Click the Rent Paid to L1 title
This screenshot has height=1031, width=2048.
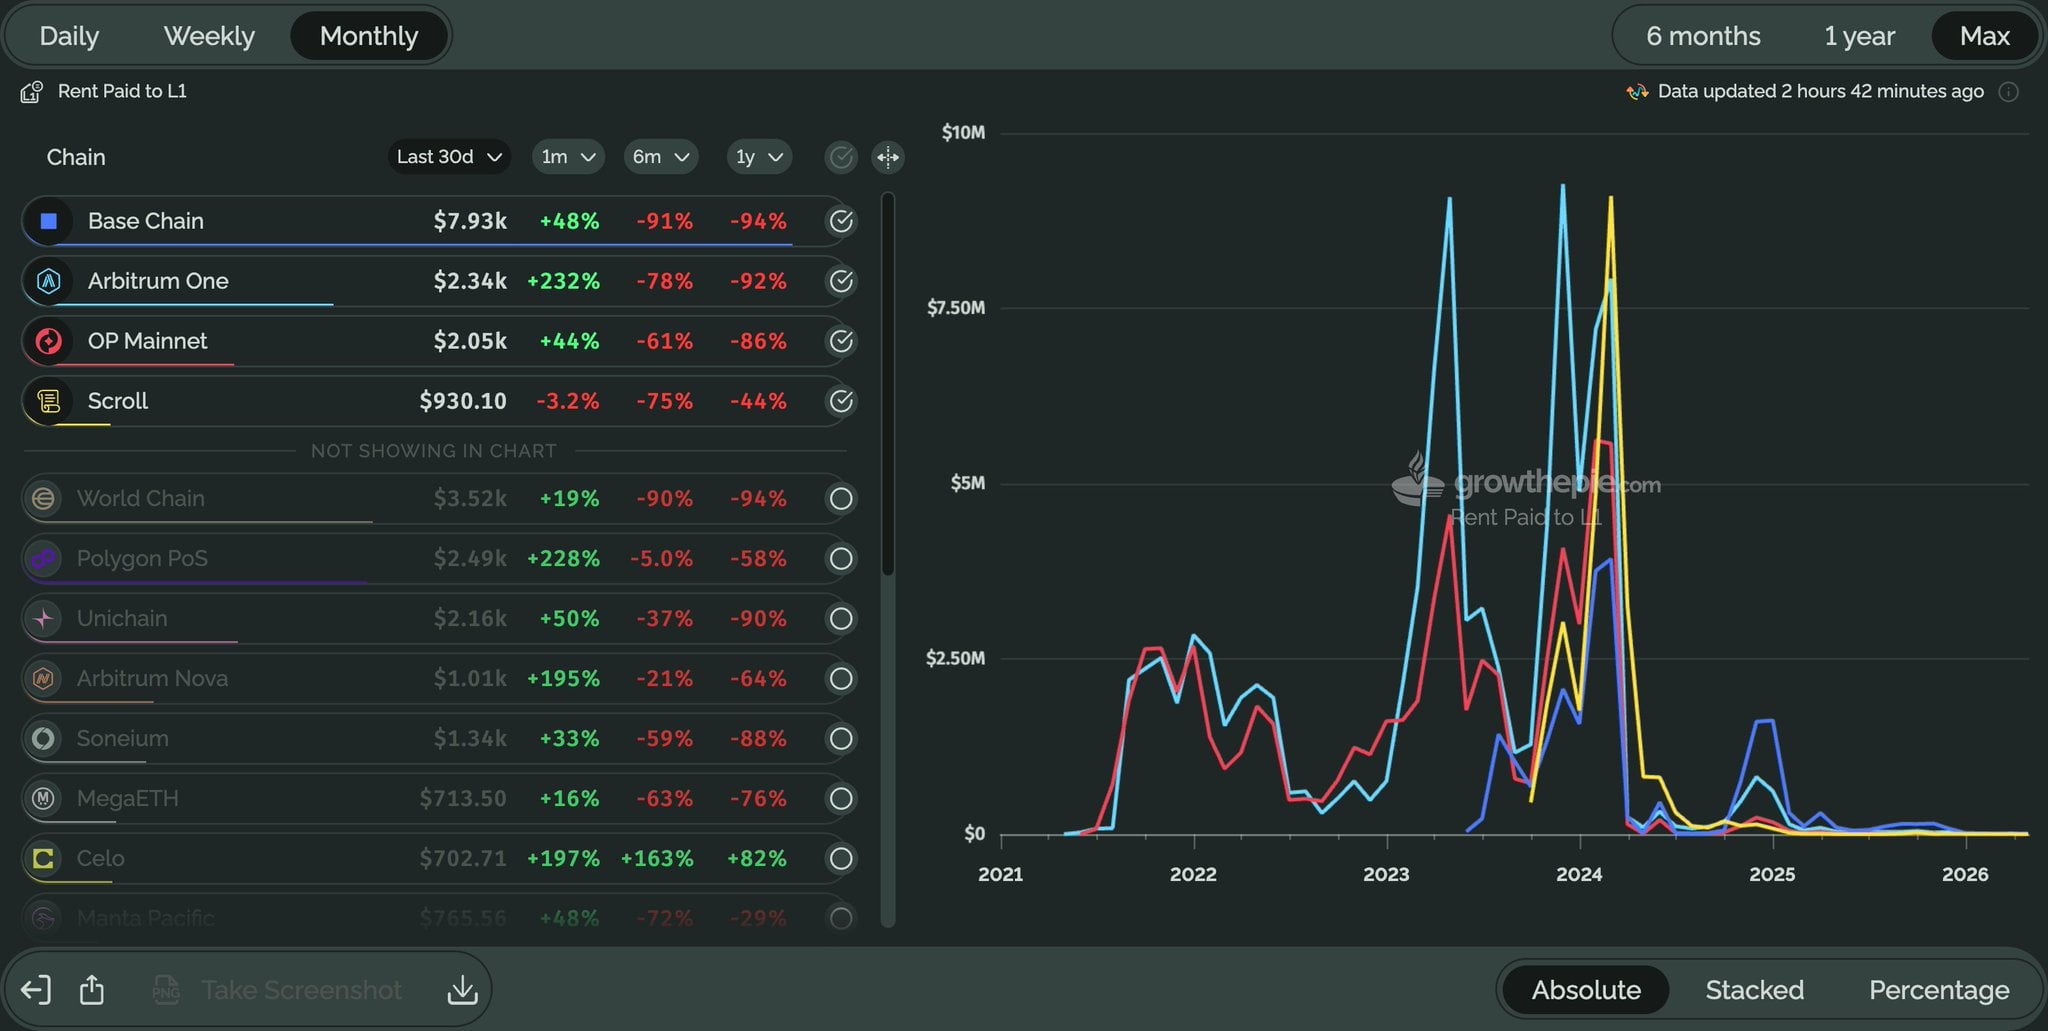[x=122, y=91]
